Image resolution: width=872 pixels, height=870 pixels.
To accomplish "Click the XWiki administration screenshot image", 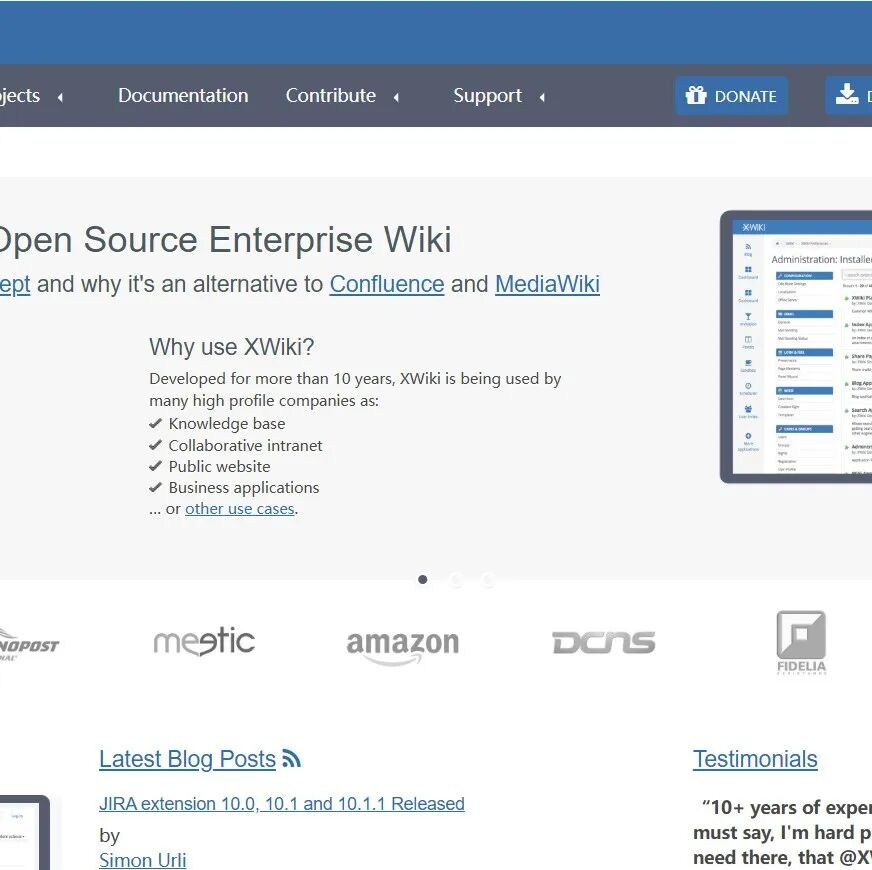I will click(796, 347).
